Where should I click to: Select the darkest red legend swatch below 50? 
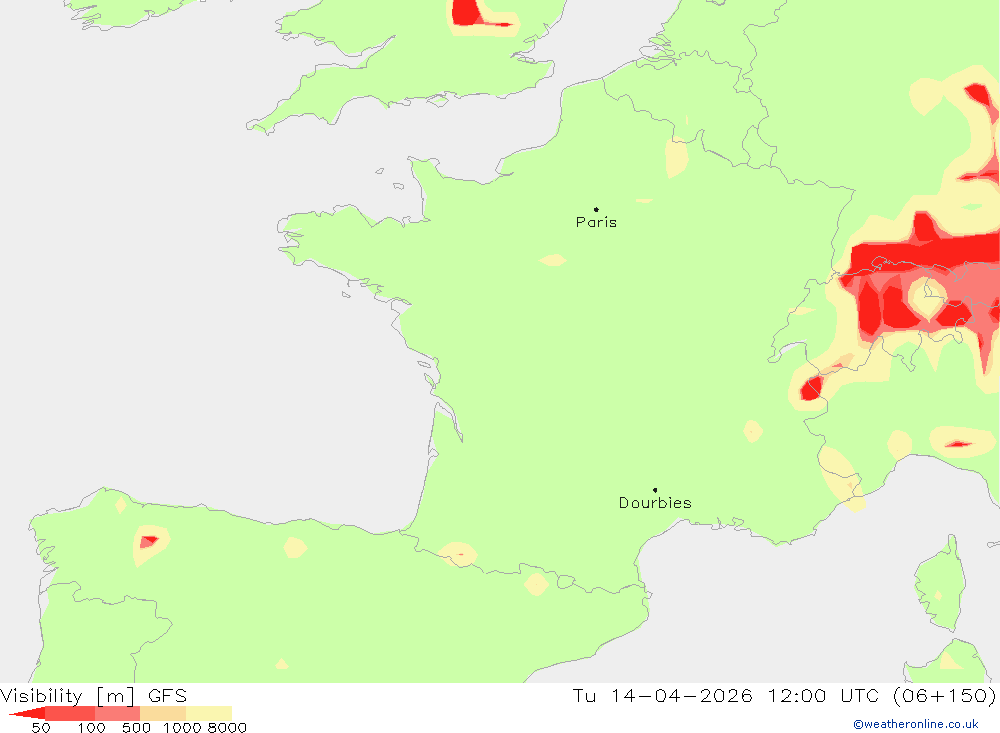(27, 713)
